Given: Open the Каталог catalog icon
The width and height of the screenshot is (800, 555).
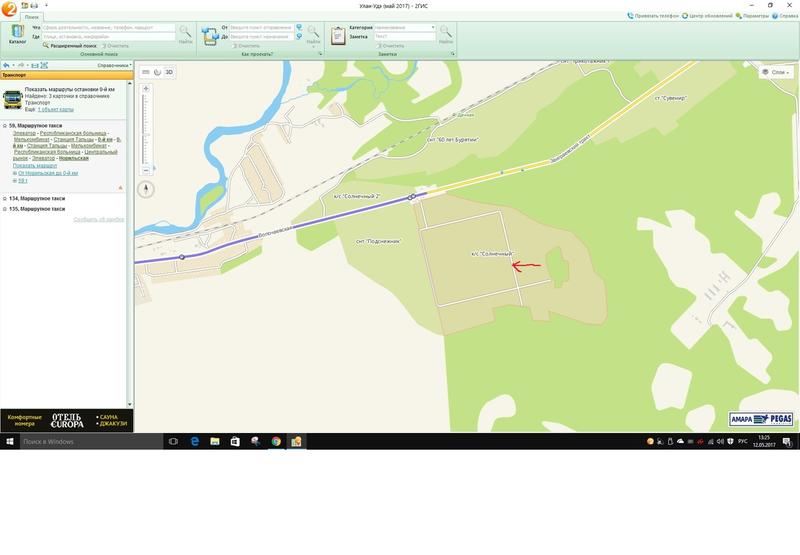Looking at the screenshot, I should [x=17, y=34].
